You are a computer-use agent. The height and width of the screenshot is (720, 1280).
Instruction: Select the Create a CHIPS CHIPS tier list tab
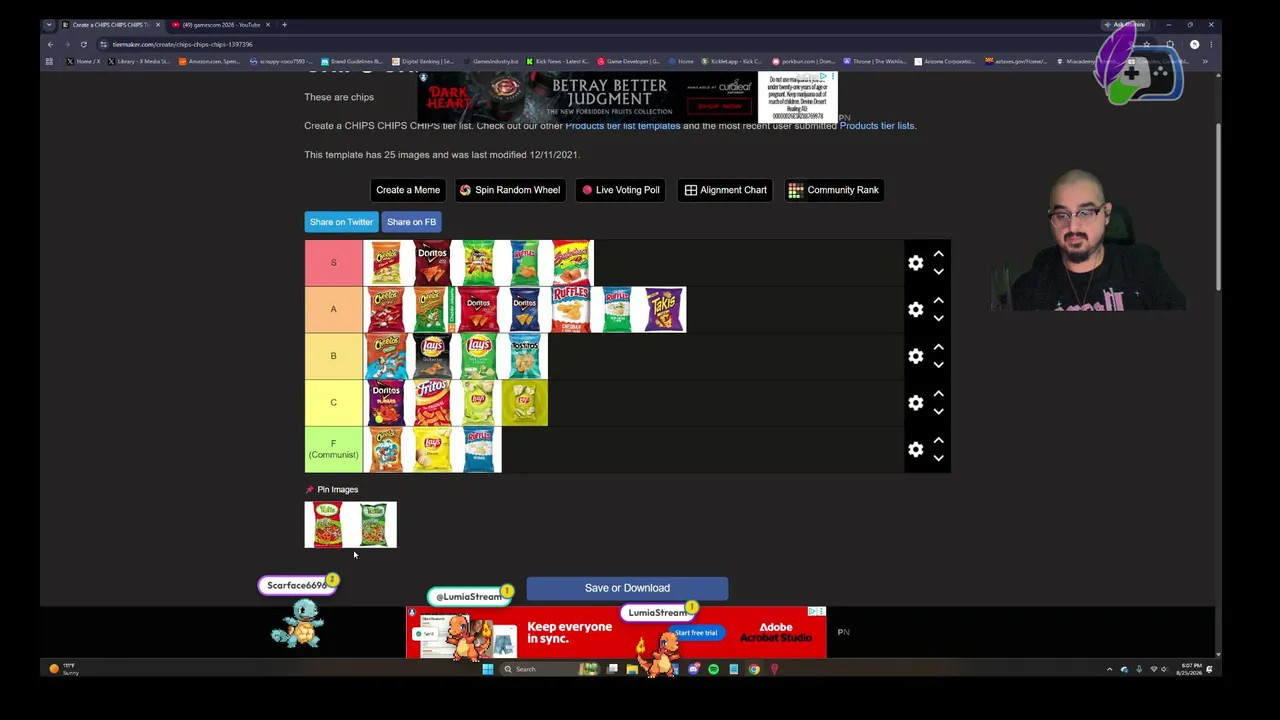(110, 25)
